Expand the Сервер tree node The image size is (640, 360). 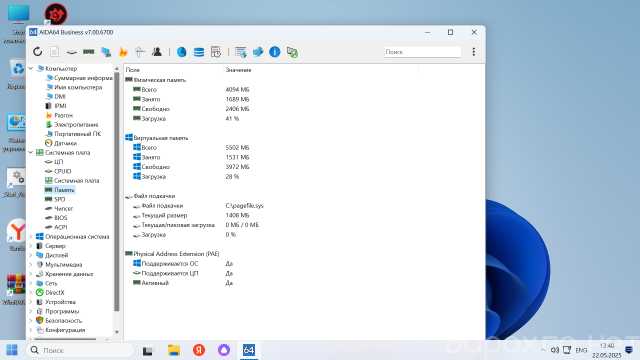tap(31, 246)
